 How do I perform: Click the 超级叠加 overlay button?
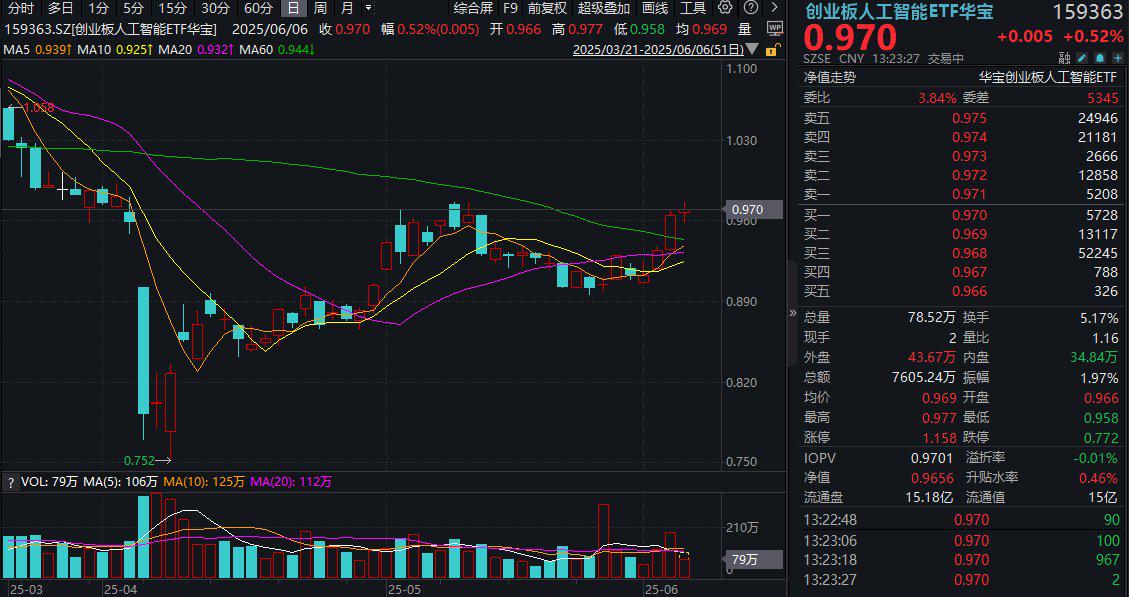[x=604, y=9]
